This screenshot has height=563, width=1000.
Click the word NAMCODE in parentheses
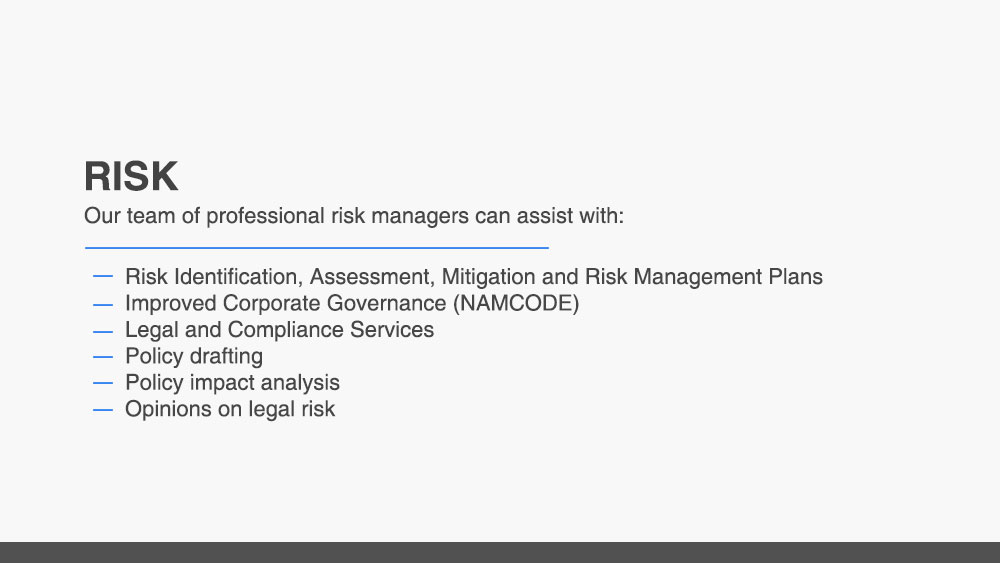point(516,303)
